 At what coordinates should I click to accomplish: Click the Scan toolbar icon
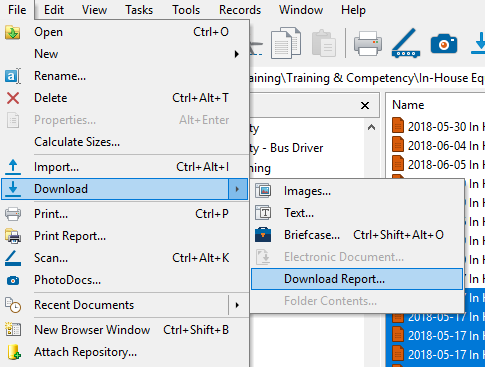pos(405,43)
